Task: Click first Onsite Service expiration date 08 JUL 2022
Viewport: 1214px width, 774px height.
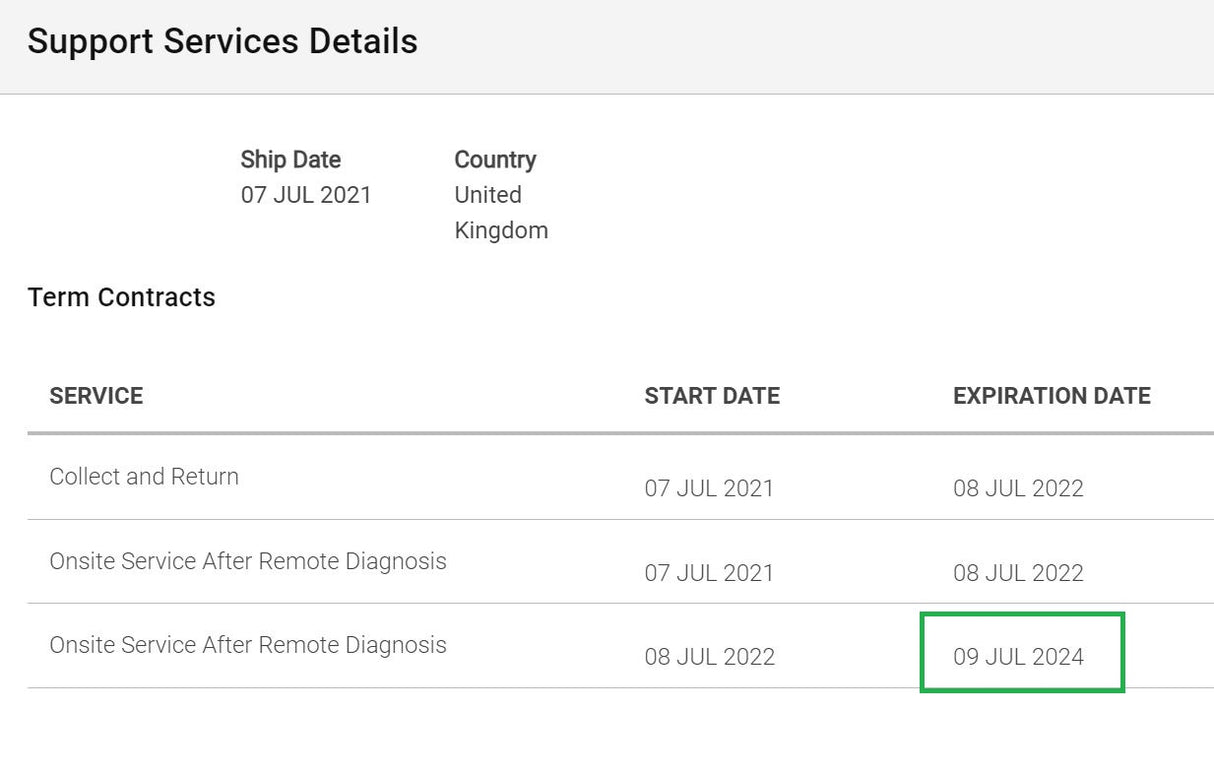Action: (x=1018, y=573)
